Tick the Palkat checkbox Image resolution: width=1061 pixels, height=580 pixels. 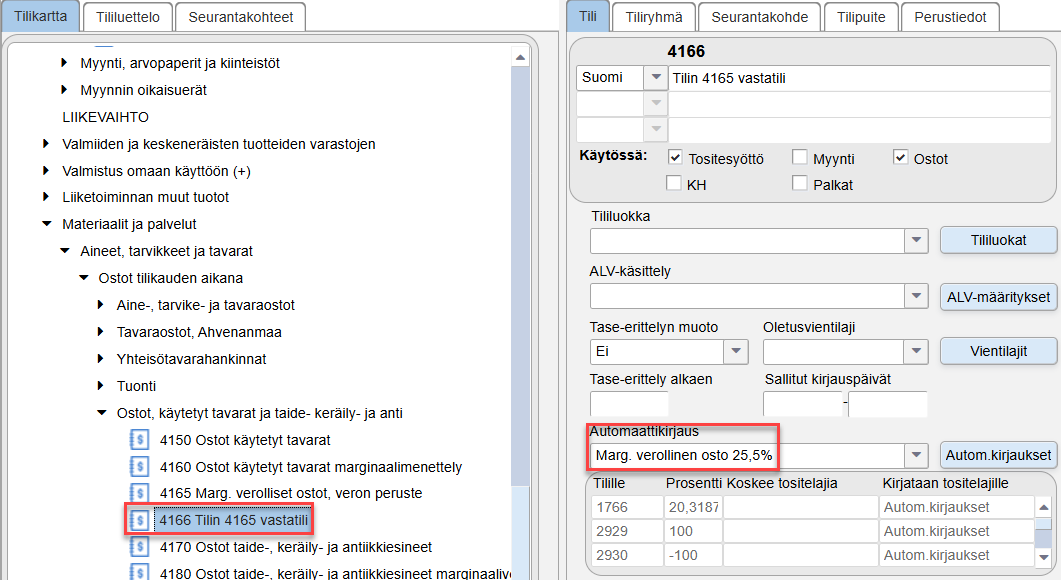pyautogui.click(x=800, y=183)
